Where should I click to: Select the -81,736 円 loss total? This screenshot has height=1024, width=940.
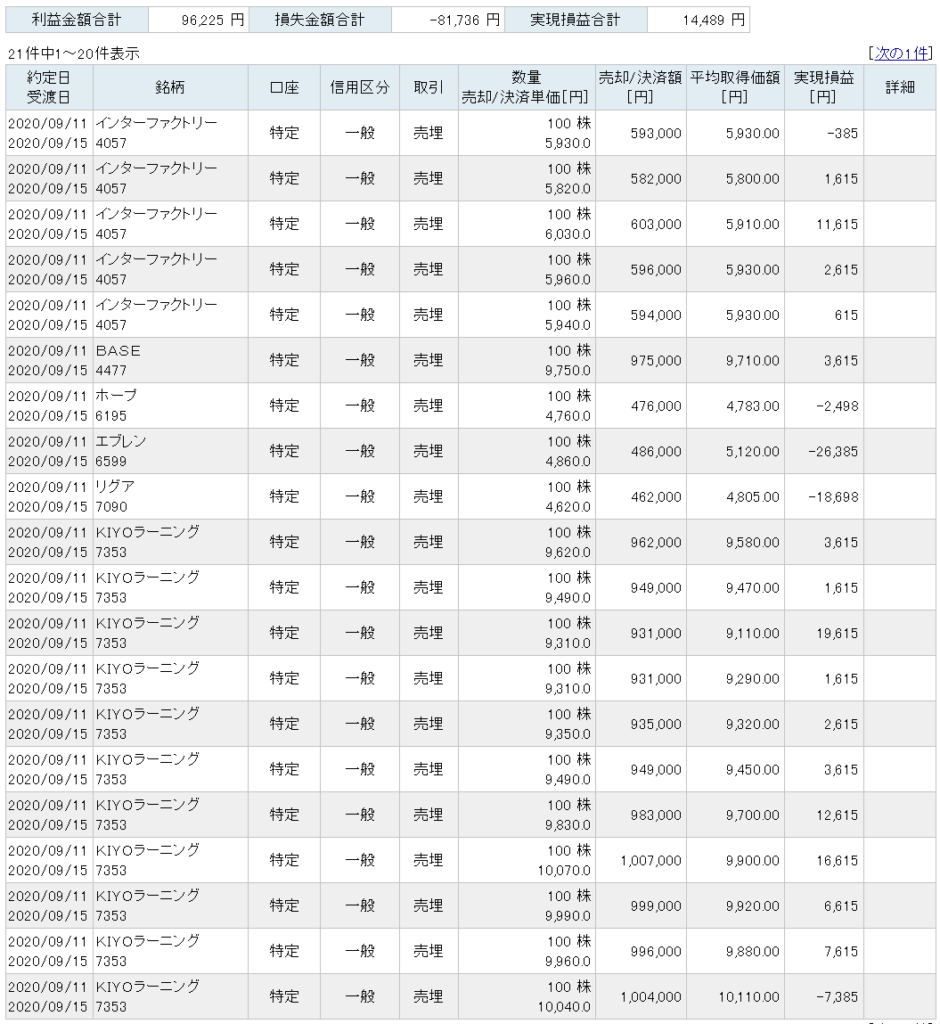tap(448, 20)
